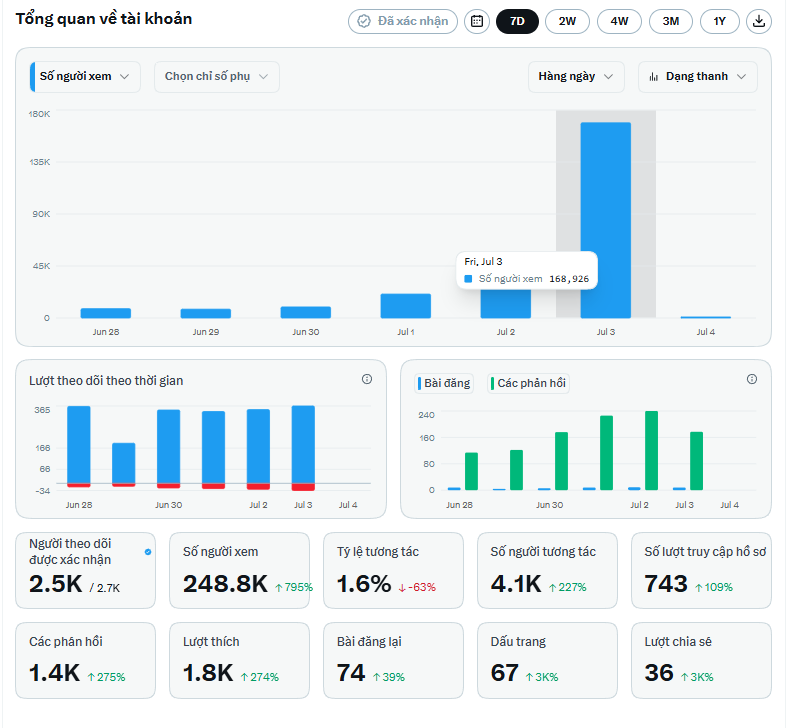The width and height of the screenshot is (786, 728).
Task: Click the Jul 2 green replies bar
Action: point(651,450)
